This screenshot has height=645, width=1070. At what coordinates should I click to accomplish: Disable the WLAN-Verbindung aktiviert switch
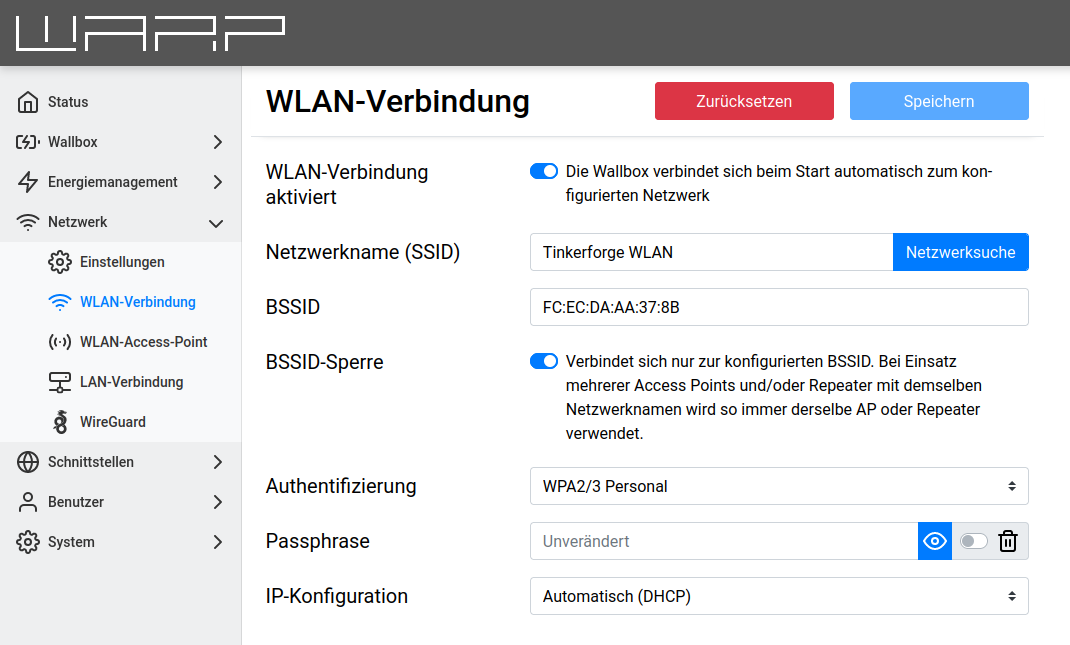[544, 171]
